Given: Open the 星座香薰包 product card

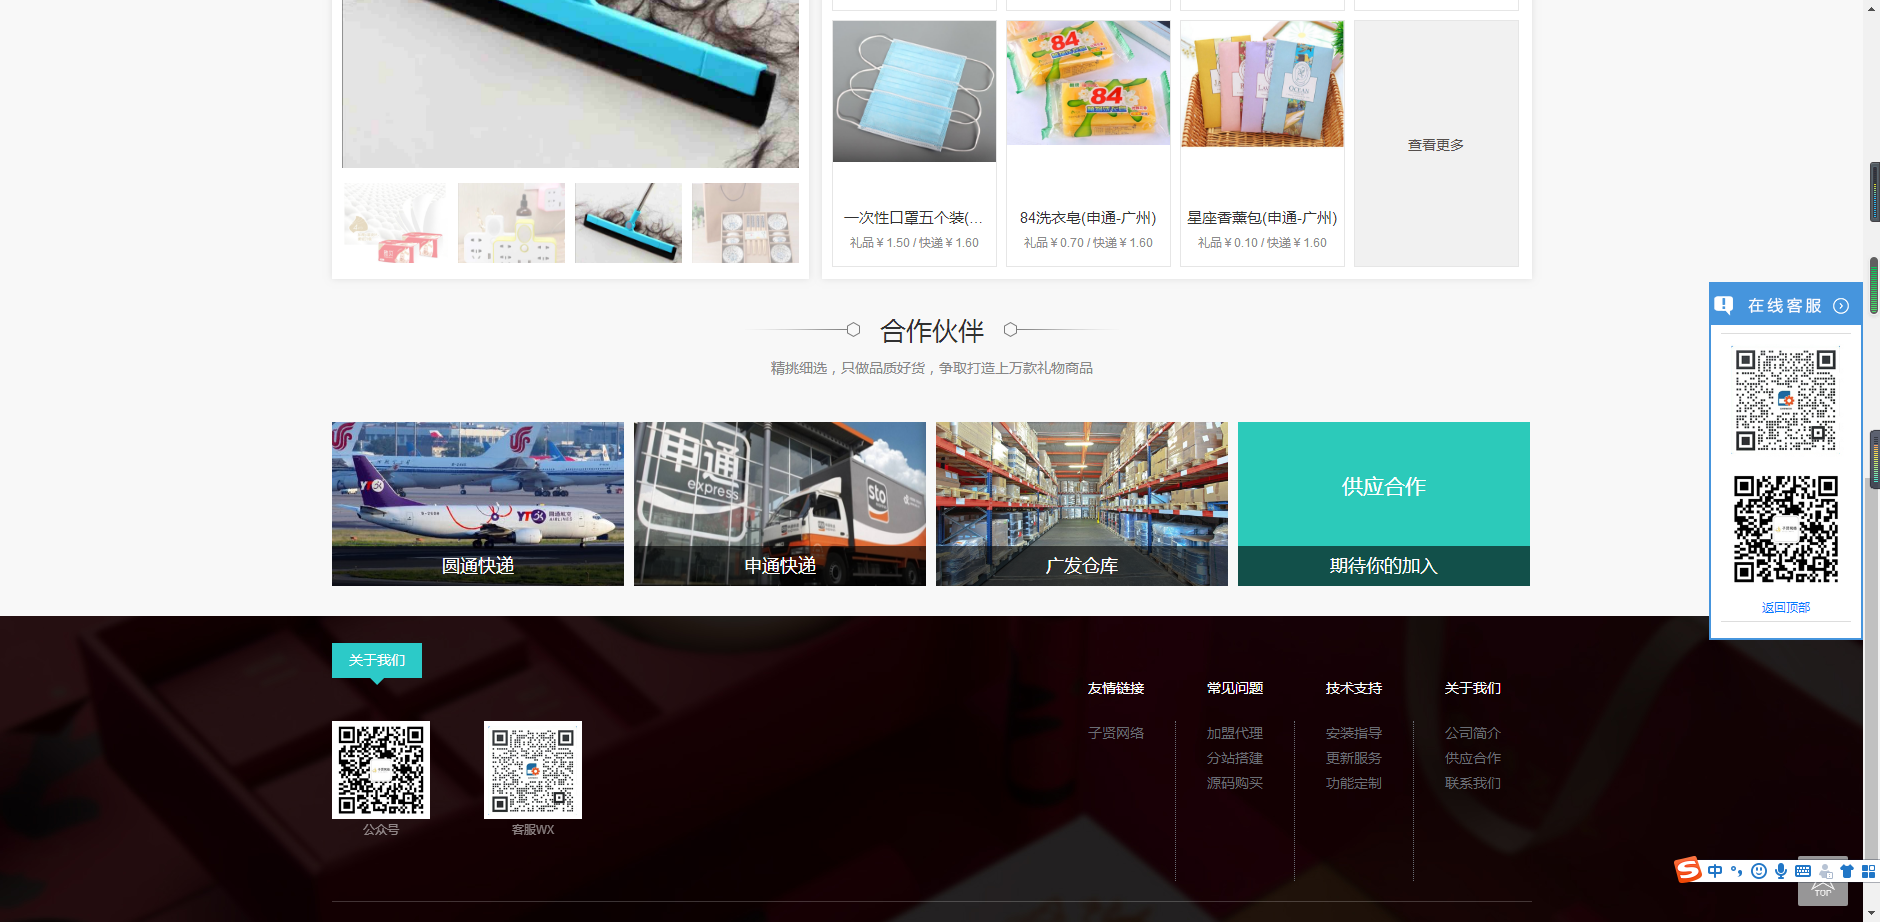Looking at the screenshot, I should pos(1262,144).
